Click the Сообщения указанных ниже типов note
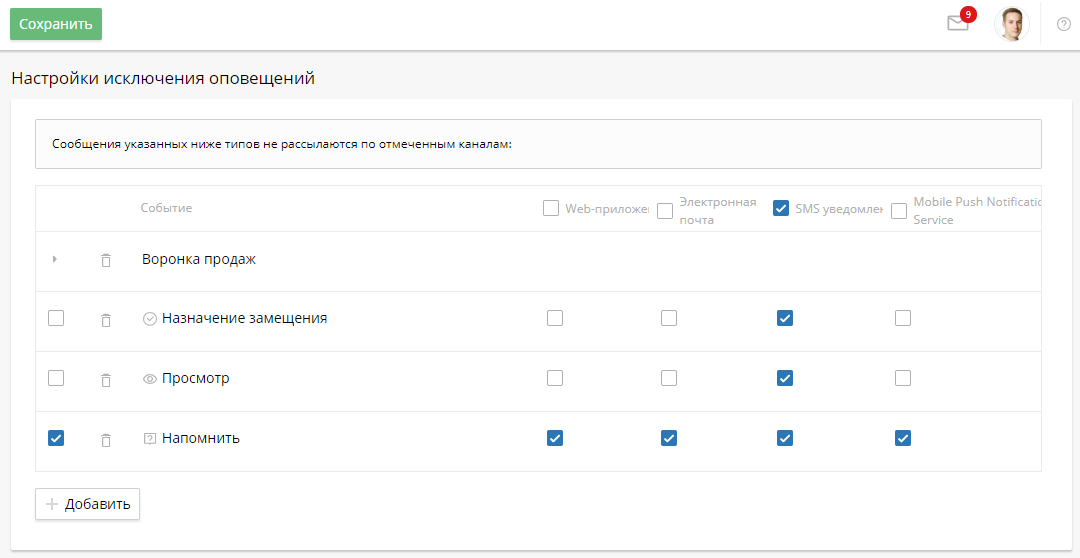Viewport: 1080px width, 558px height. pyautogui.click(x=282, y=145)
